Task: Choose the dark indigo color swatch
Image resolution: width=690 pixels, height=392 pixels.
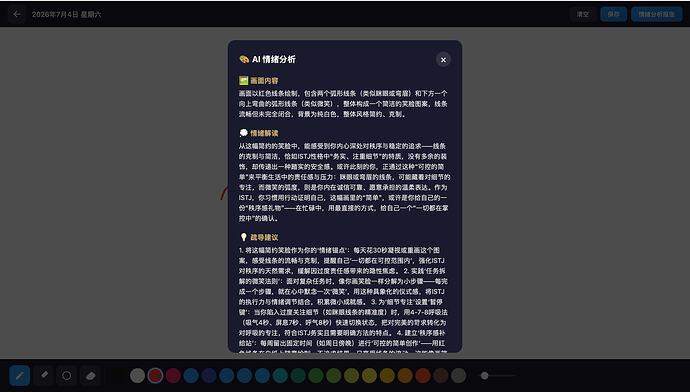Action: (x=209, y=375)
